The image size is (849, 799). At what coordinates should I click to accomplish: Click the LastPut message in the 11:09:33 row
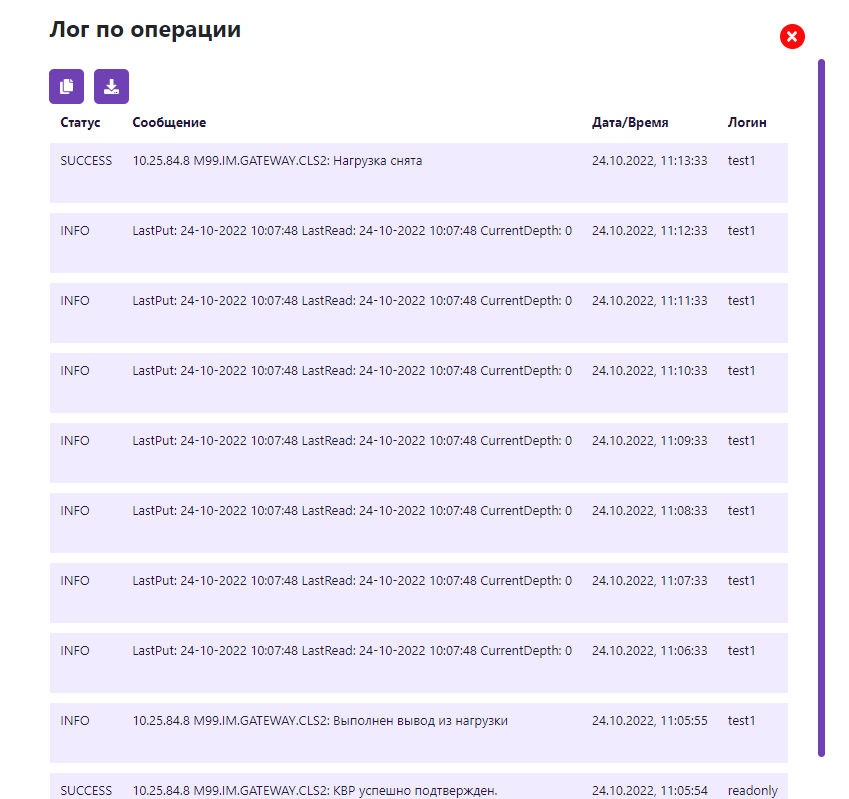pos(352,440)
